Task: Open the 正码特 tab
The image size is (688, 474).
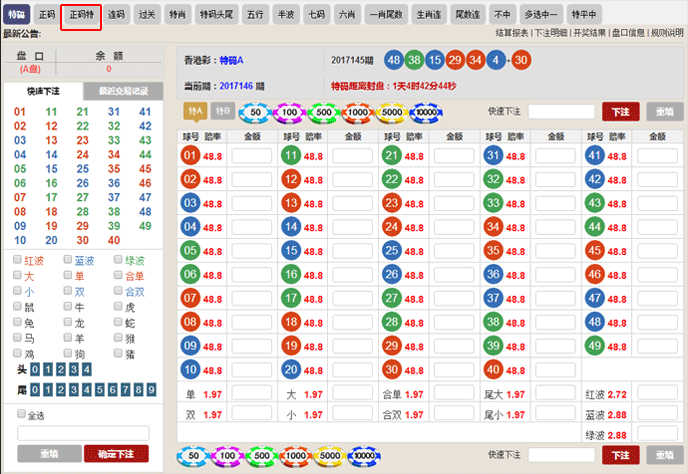Action: 88,15
